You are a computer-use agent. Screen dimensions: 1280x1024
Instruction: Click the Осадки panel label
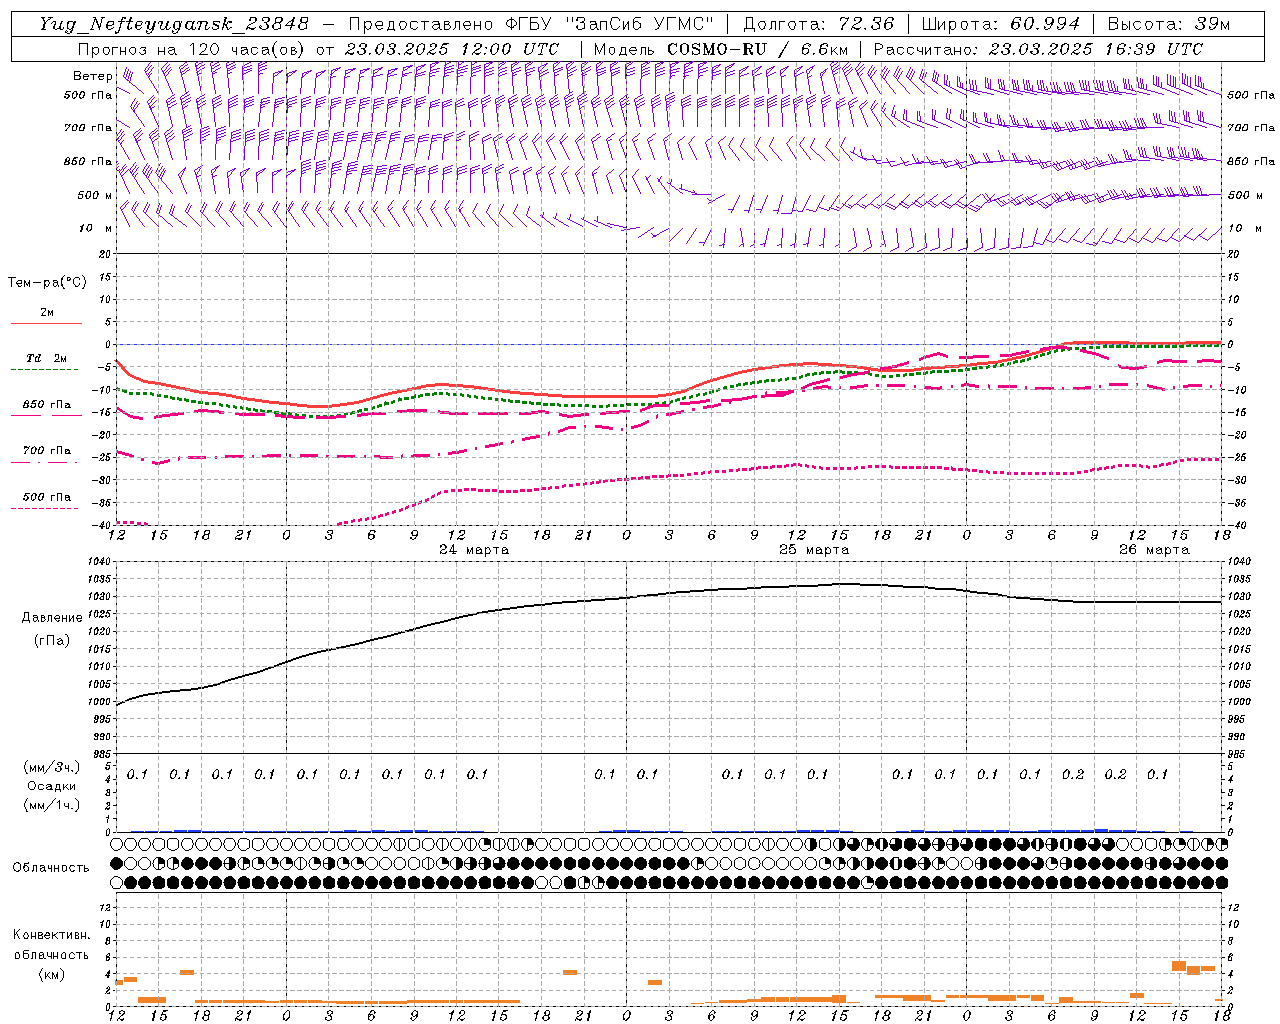(x=52, y=786)
